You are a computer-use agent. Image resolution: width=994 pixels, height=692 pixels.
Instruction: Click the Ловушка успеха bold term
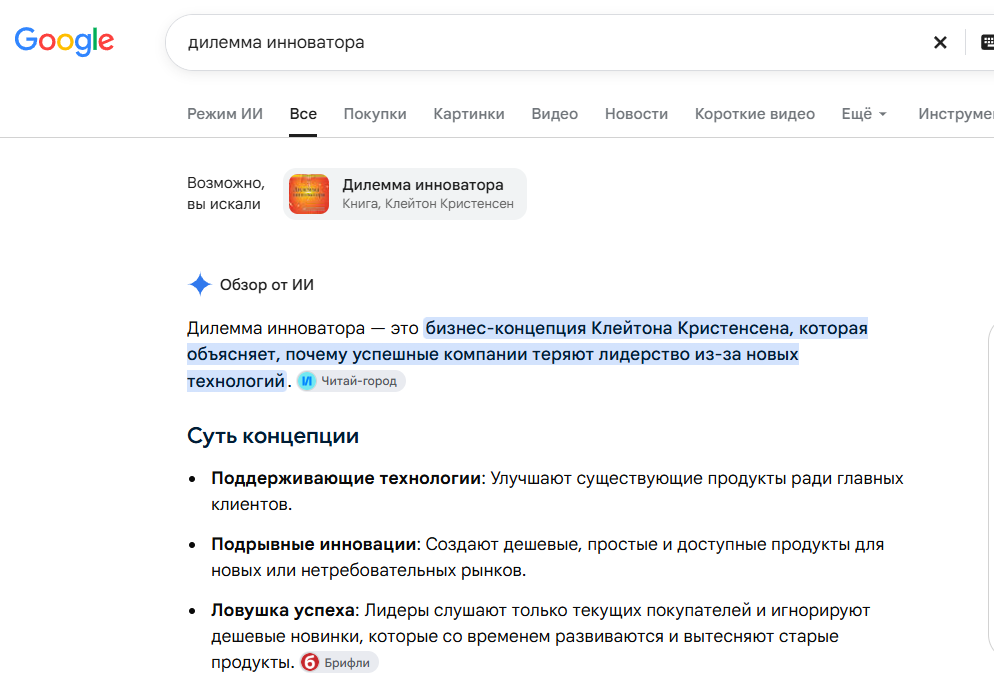point(283,610)
